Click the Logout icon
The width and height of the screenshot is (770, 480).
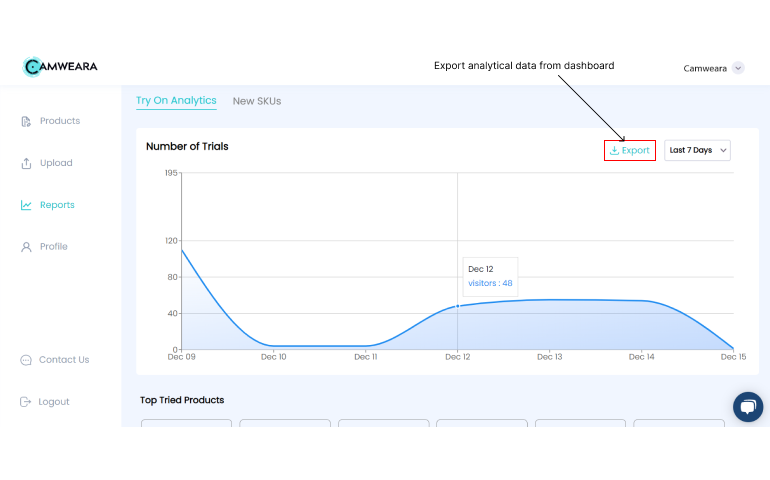pyautogui.click(x=27, y=402)
